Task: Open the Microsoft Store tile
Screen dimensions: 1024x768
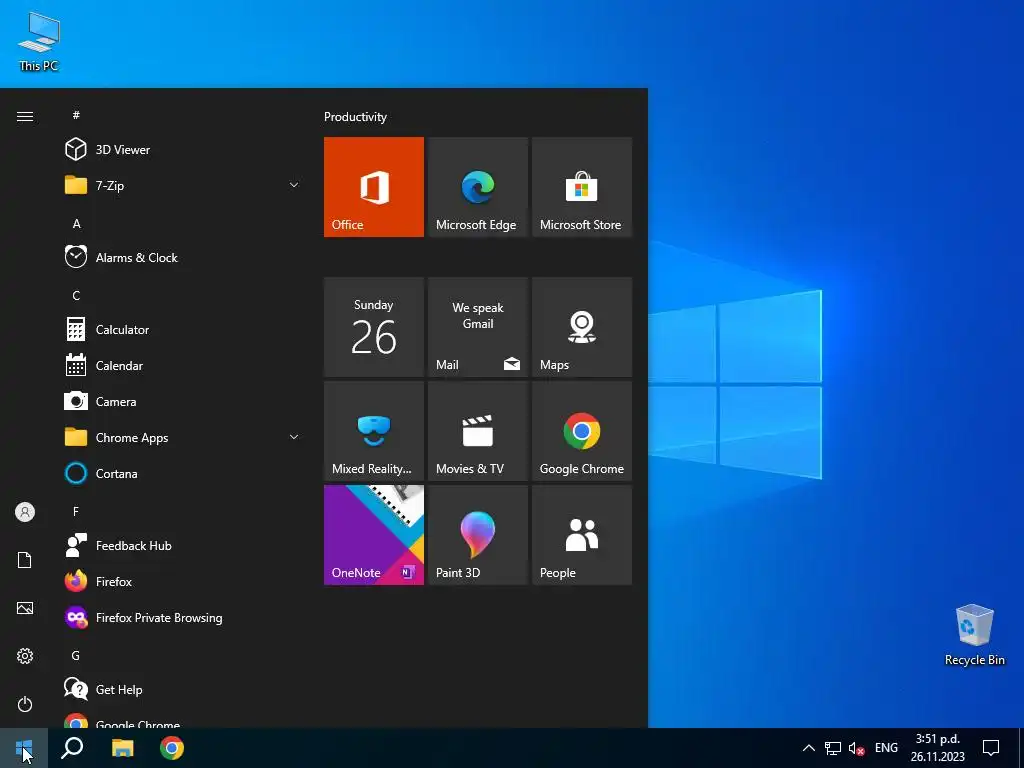Action: (x=582, y=187)
